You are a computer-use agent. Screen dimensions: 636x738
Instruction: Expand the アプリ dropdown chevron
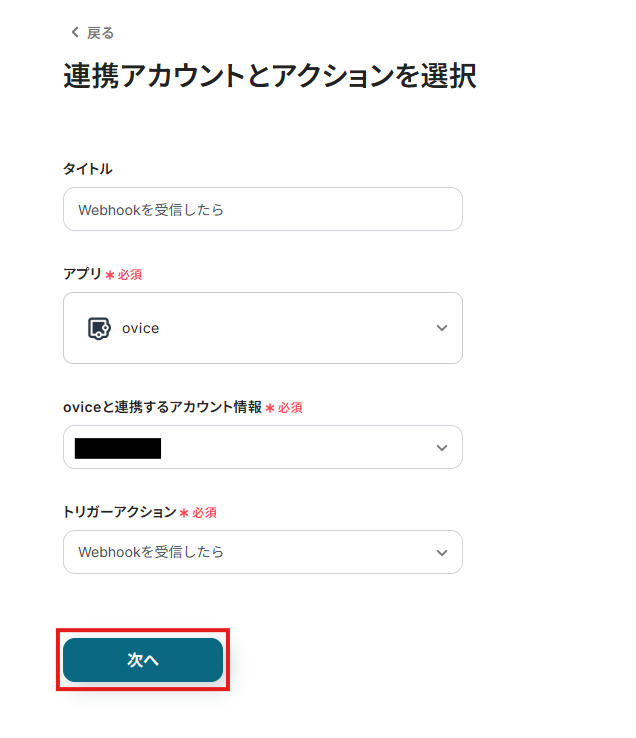[442, 328]
